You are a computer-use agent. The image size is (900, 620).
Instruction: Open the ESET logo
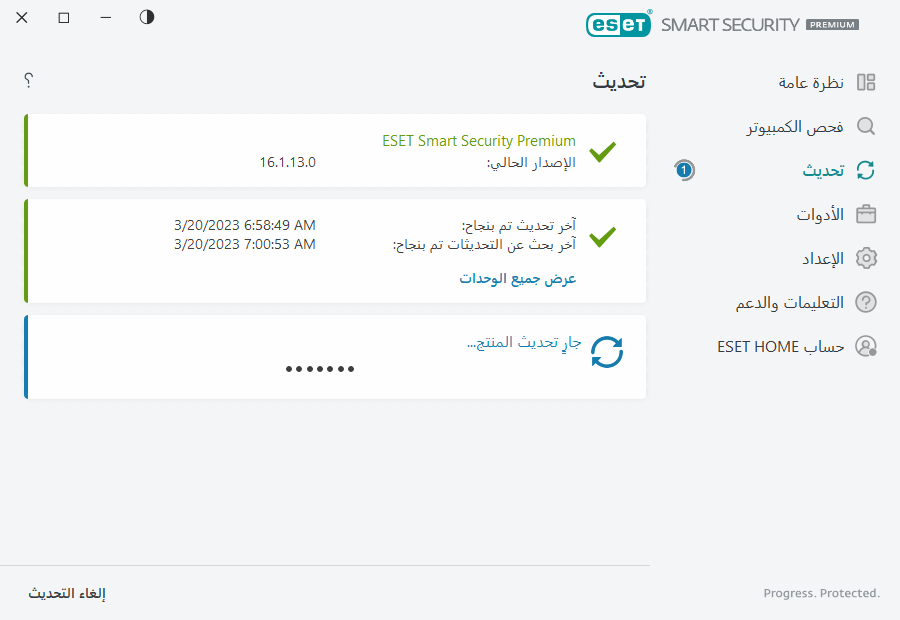coord(618,24)
